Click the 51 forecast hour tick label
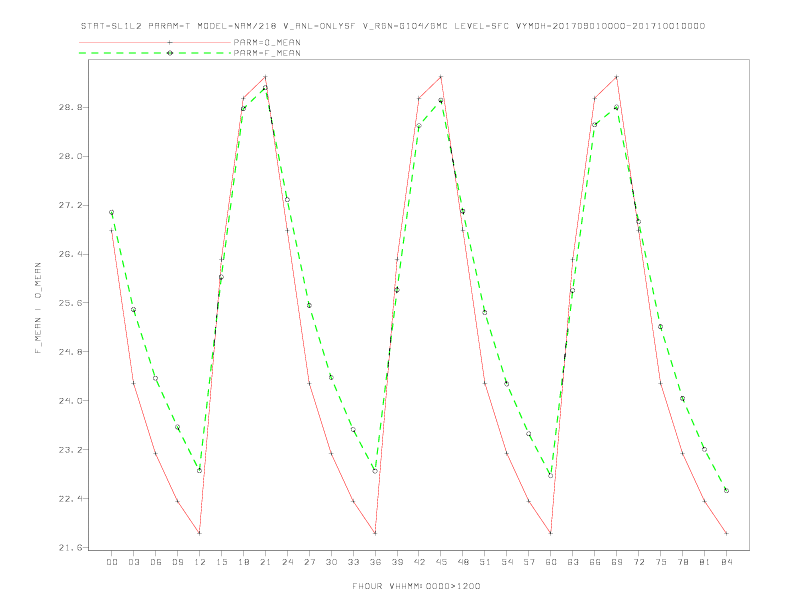 click(485, 562)
